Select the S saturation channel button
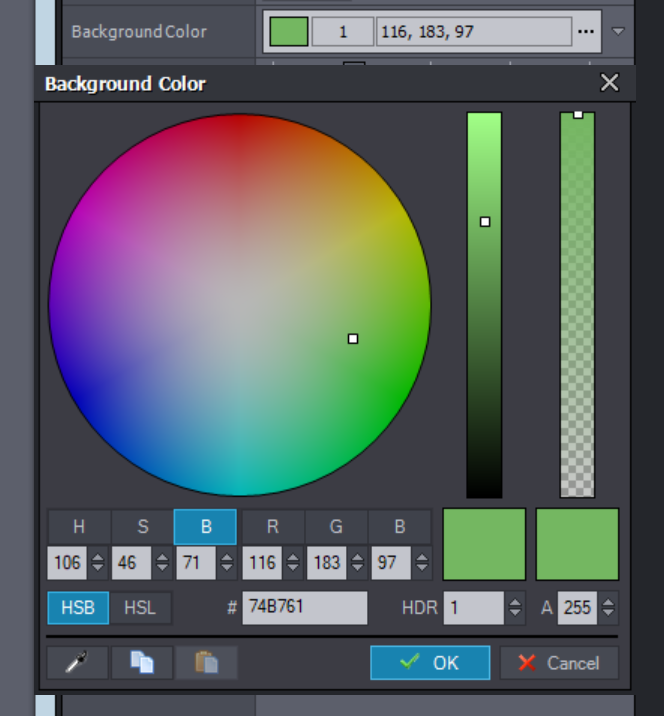 tap(142, 527)
